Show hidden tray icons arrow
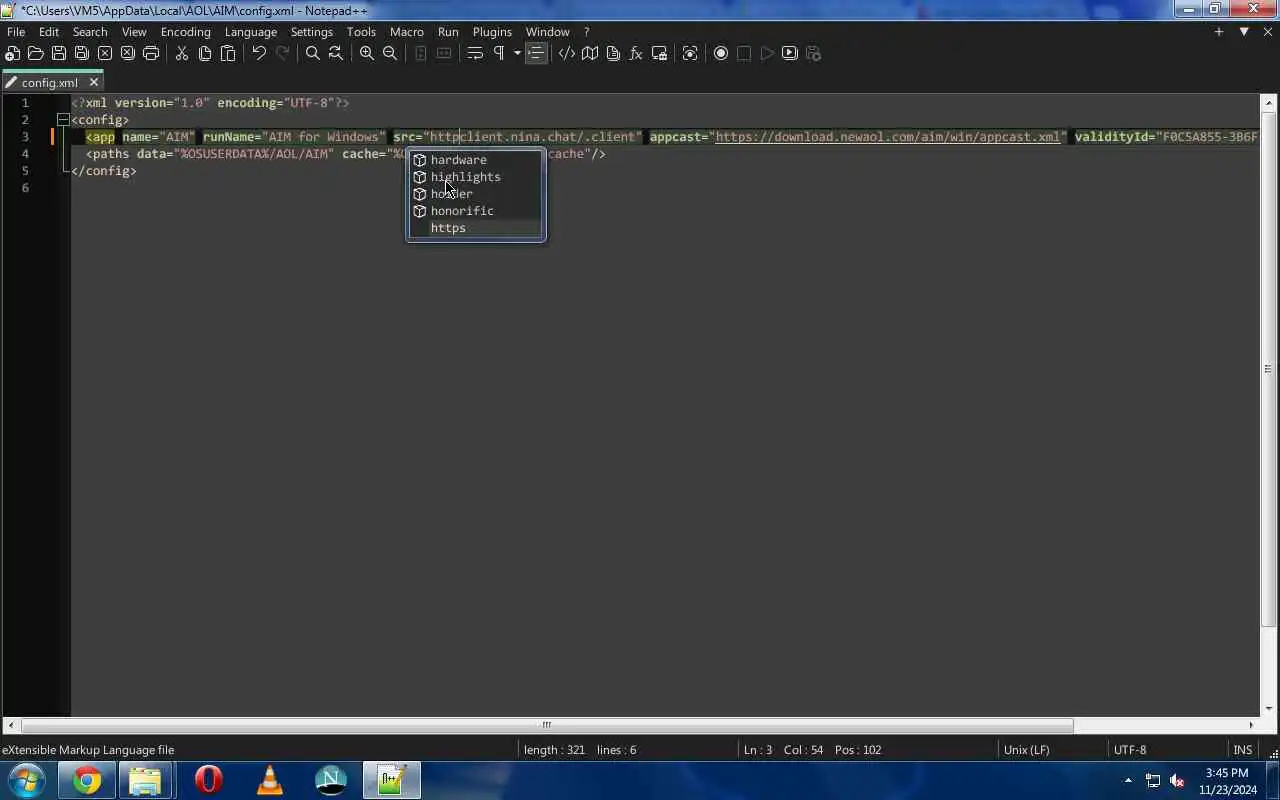The width and height of the screenshot is (1280, 800). click(1128, 780)
